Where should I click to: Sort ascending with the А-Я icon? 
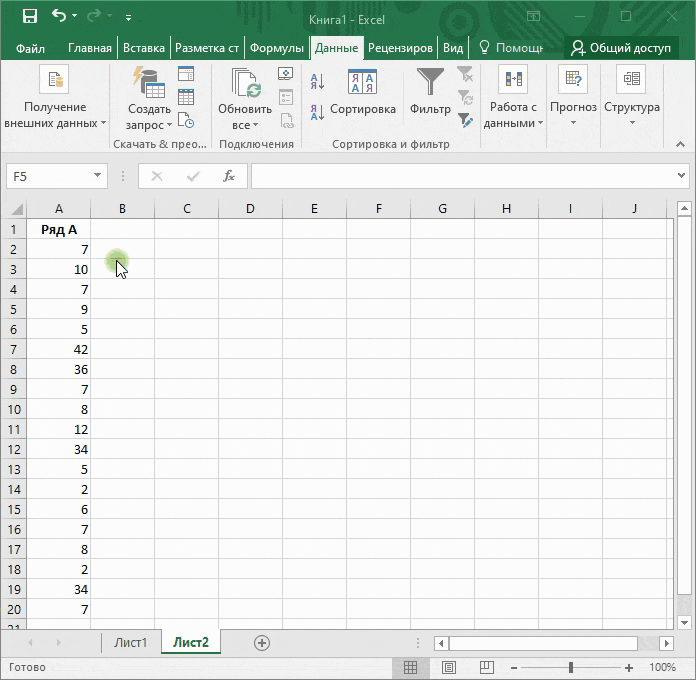tap(317, 81)
